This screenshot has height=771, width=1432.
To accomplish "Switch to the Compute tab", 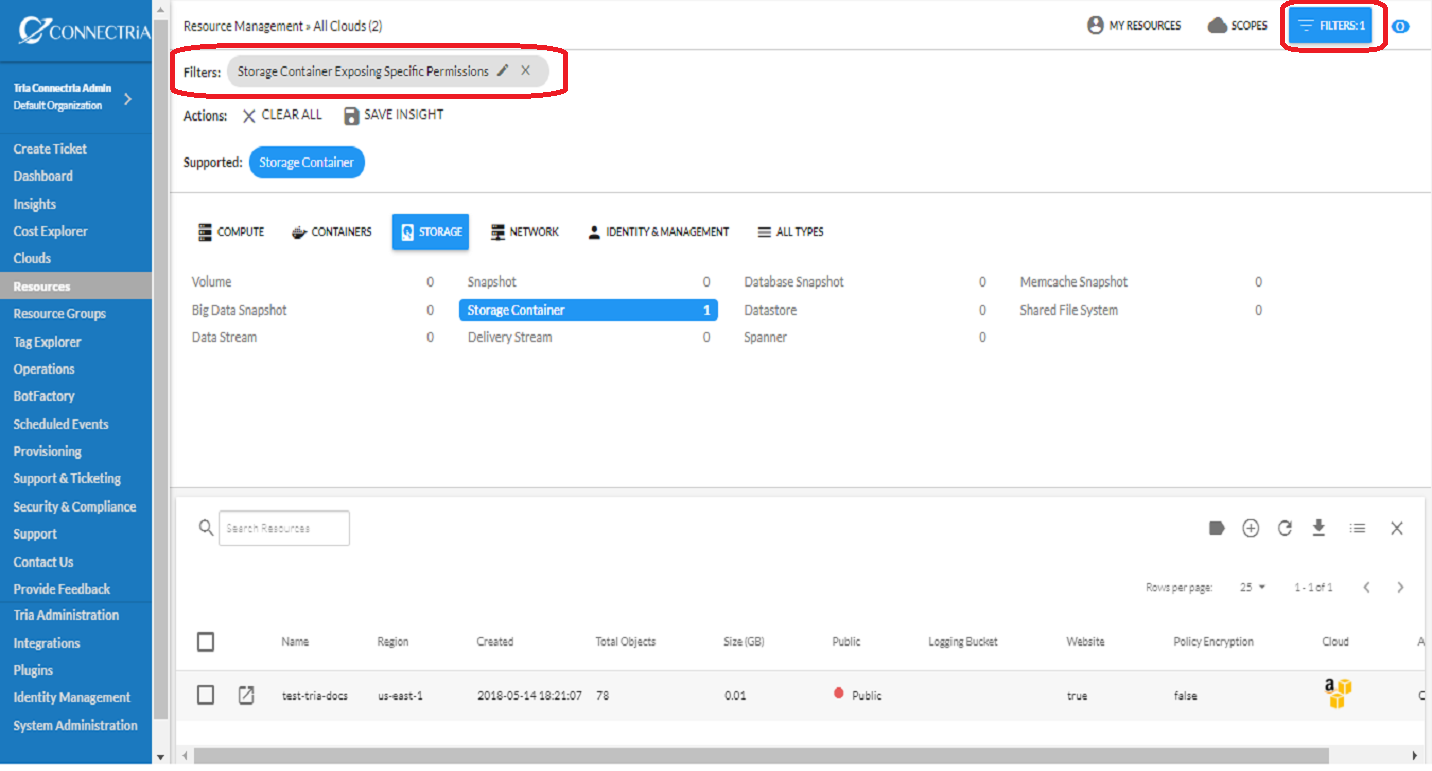I will (x=231, y=232).
